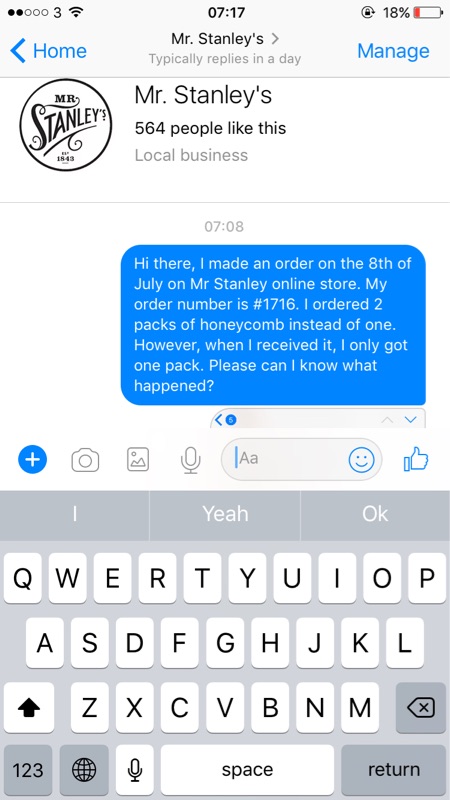Viewport: 450px width, 800px height.
Task: Tap the backspace delete key
Action: point(421,708)
